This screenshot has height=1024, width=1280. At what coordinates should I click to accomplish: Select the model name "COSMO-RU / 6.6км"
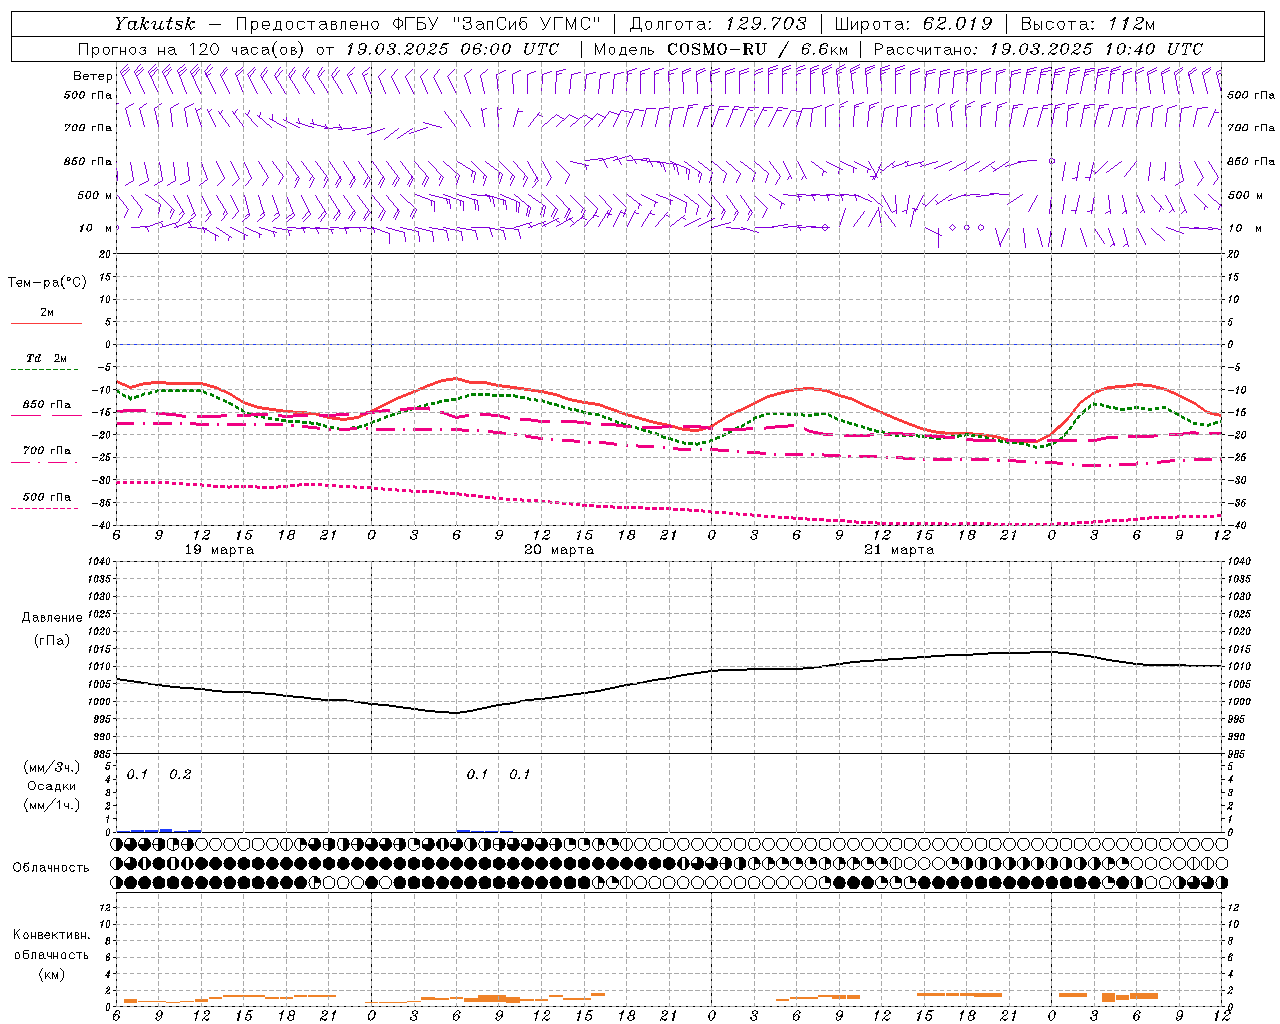click(x=757, y=49)
